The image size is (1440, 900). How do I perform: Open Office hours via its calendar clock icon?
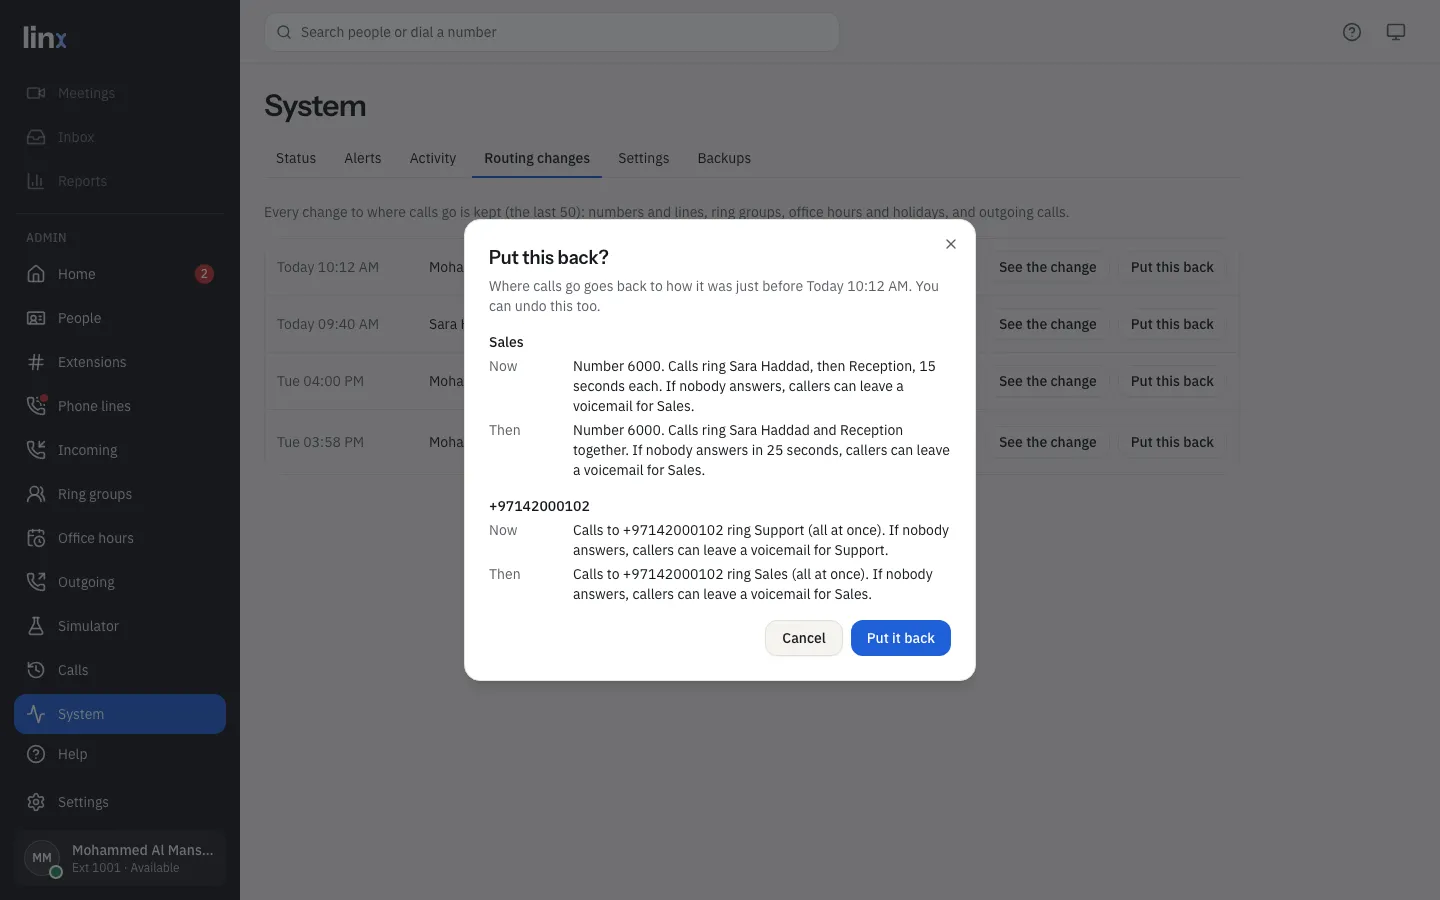coord(36,538)
